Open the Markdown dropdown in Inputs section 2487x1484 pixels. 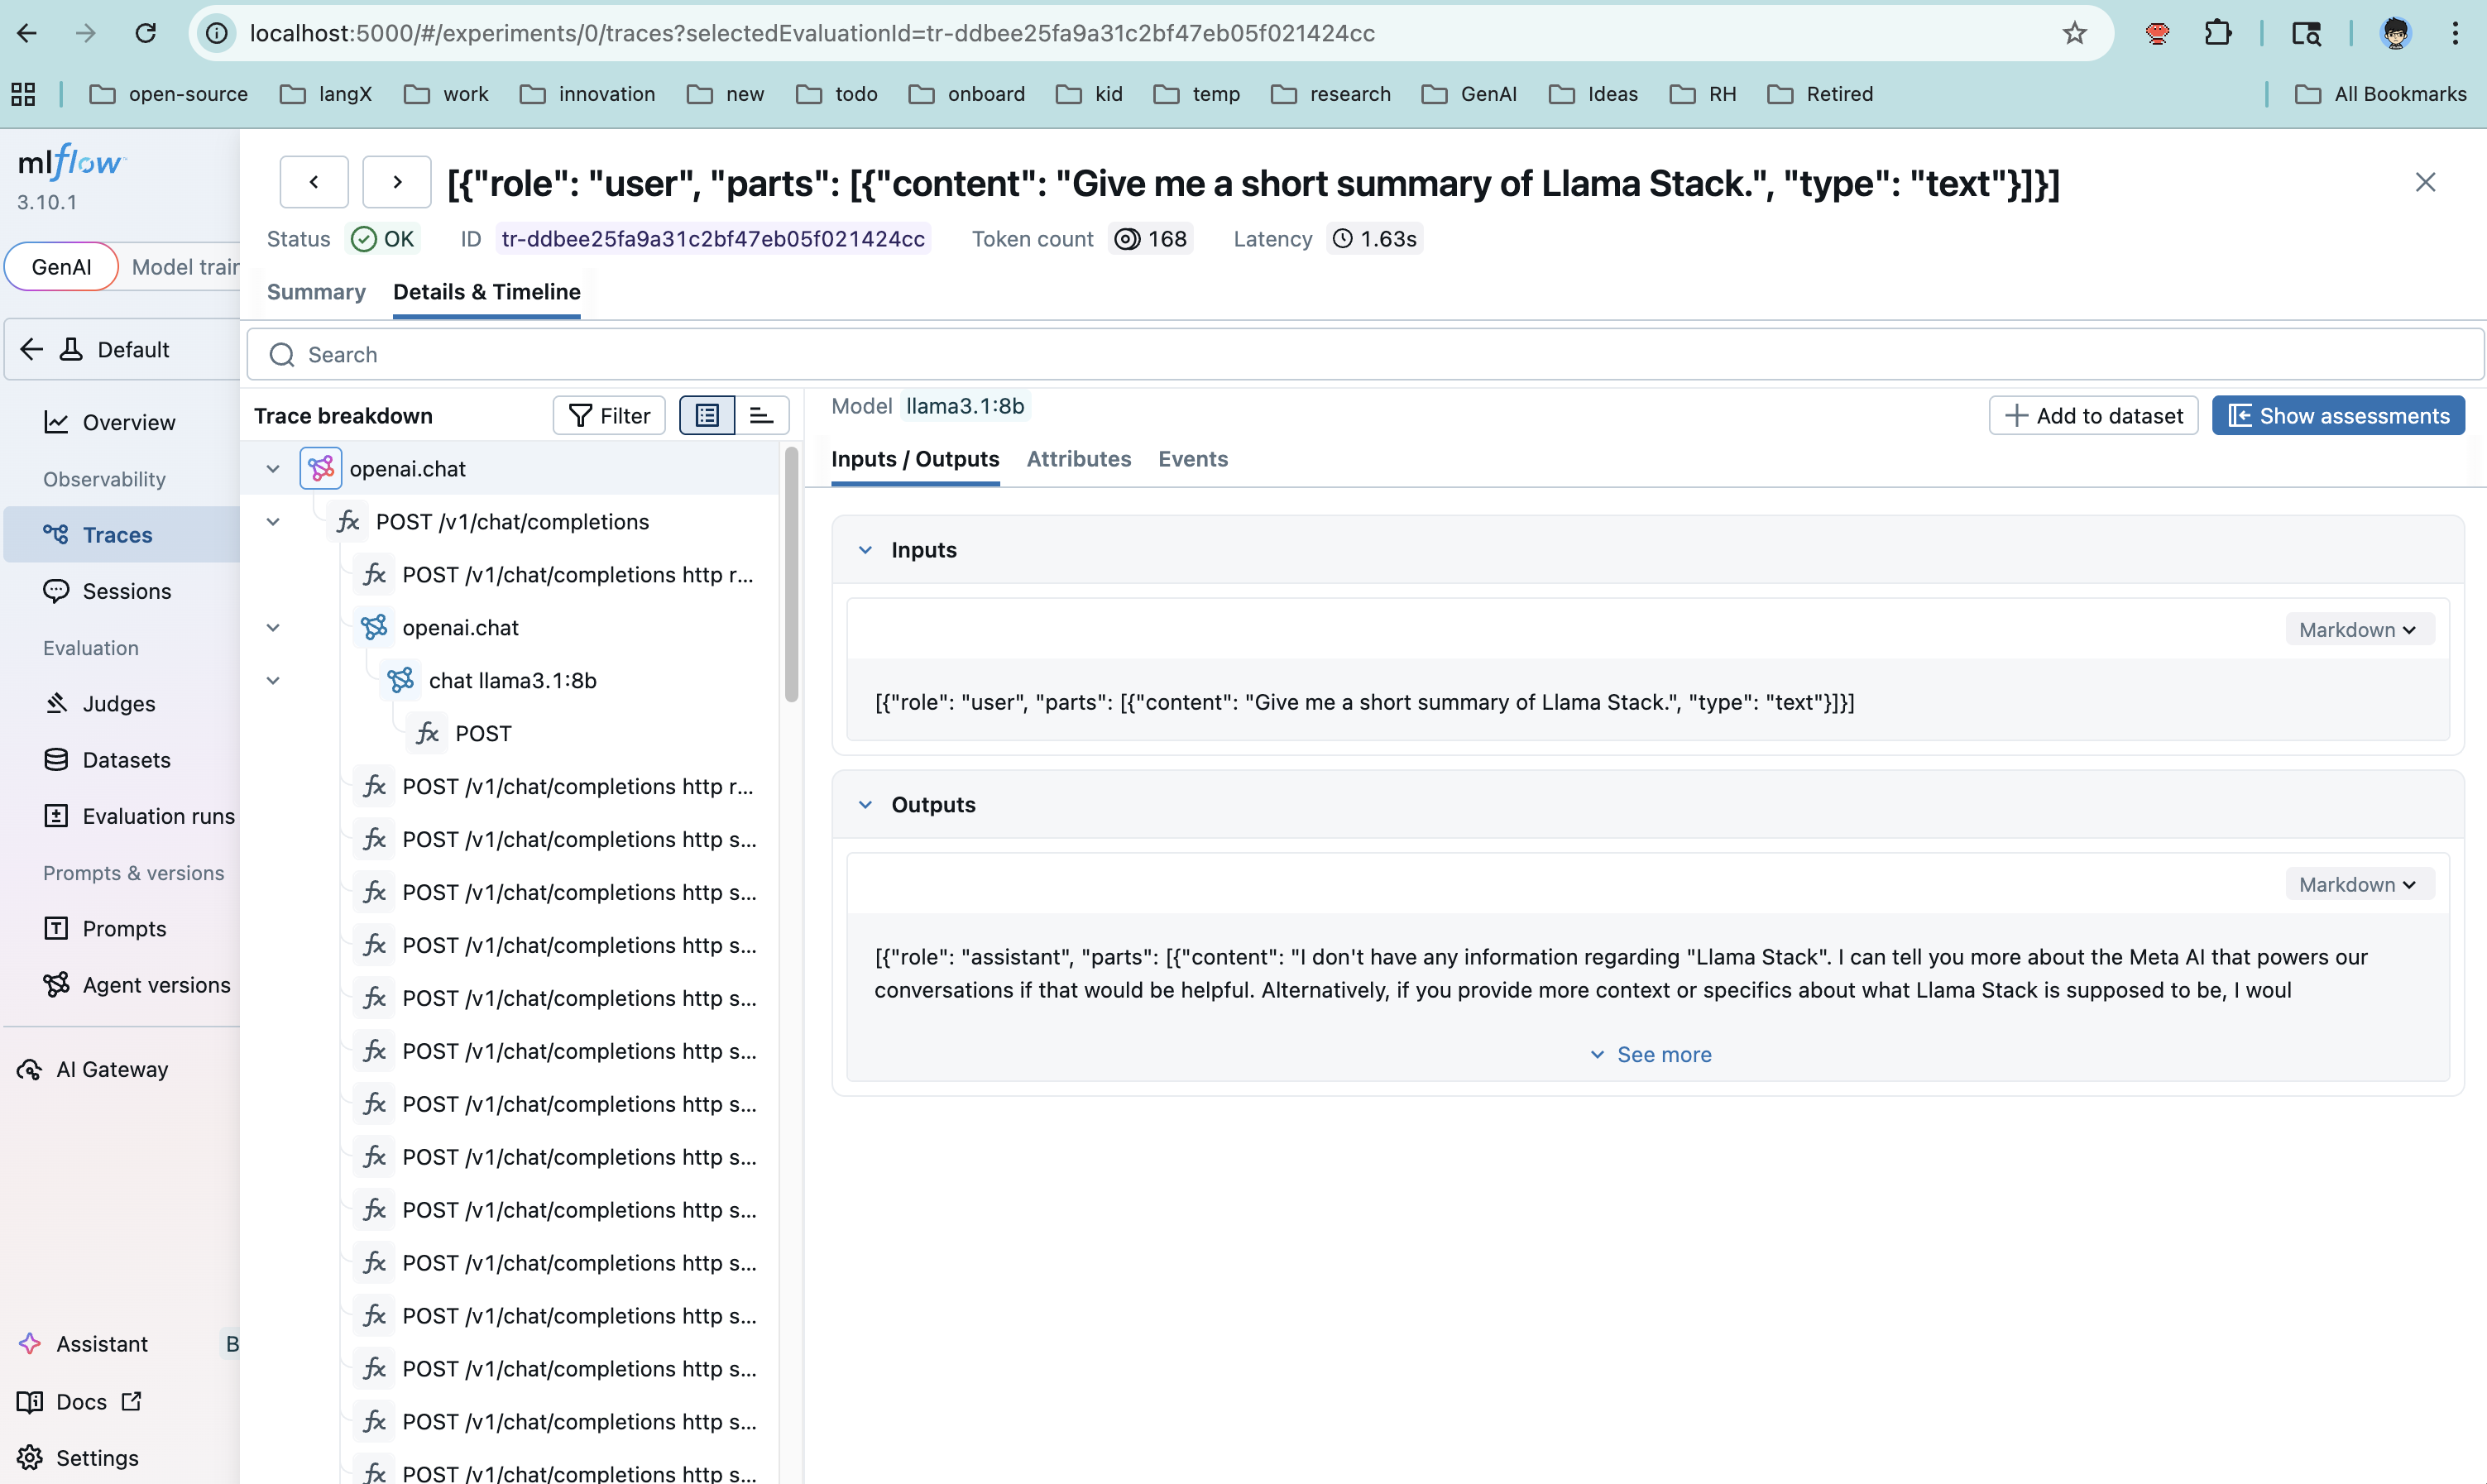(2357, 629)
